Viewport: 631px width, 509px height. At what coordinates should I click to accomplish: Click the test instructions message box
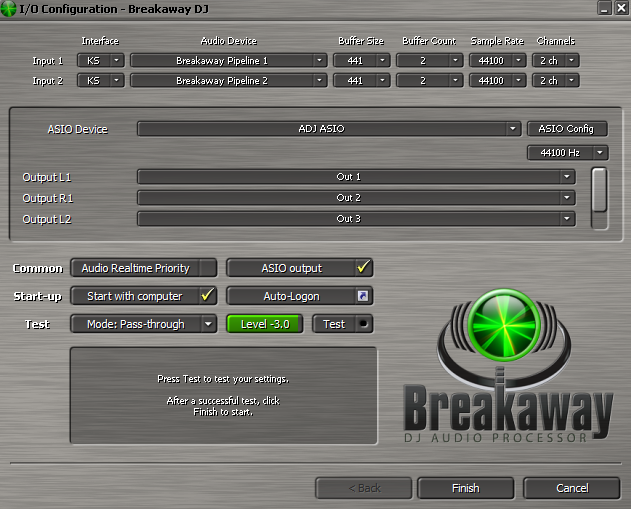tap(224, 396)
